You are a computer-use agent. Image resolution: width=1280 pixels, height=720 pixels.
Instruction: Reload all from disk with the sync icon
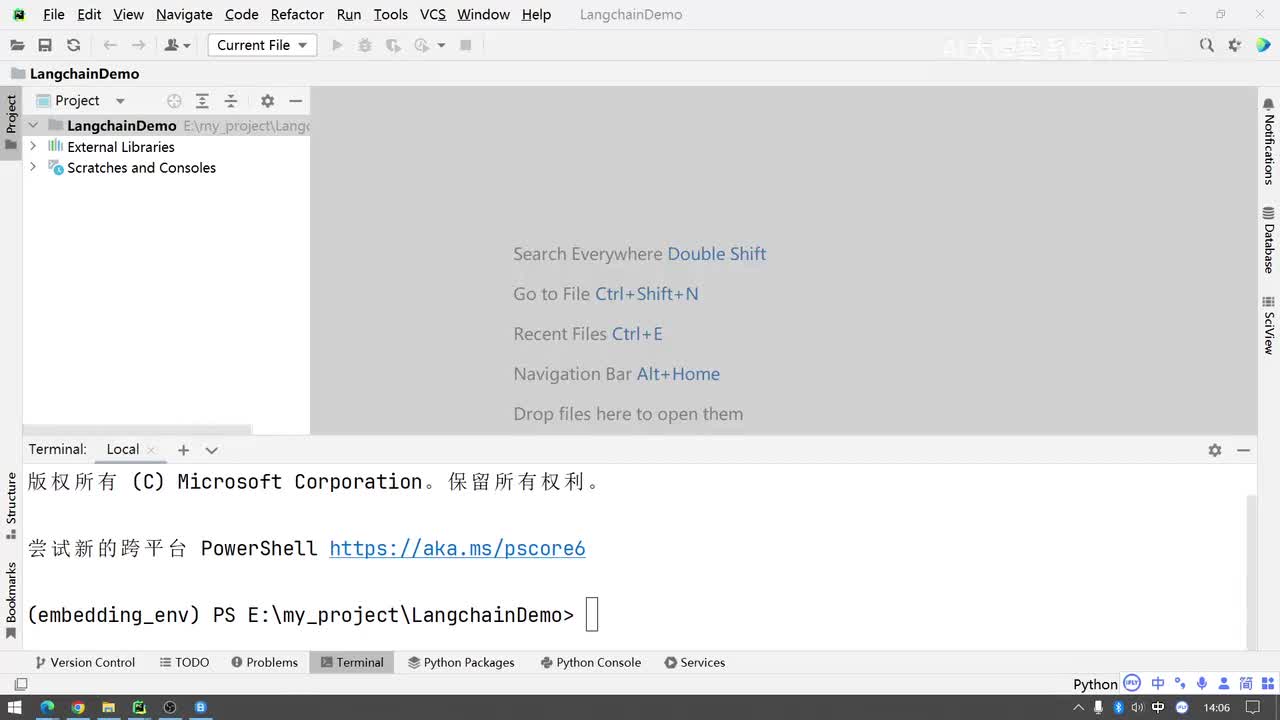(x=73, y=45)
